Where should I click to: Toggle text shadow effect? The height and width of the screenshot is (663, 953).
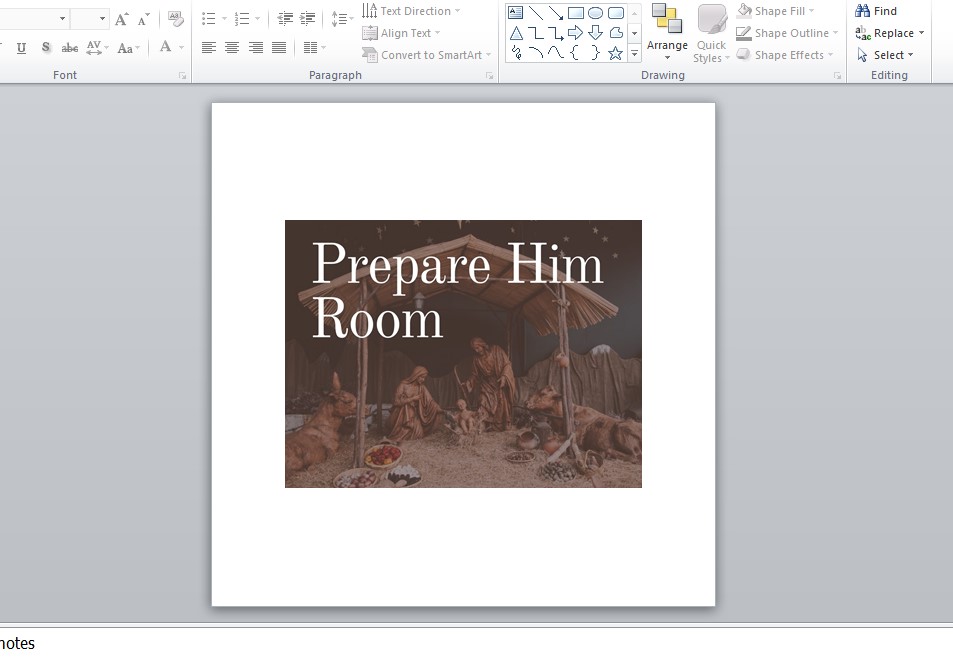click(x=46, y=47)
